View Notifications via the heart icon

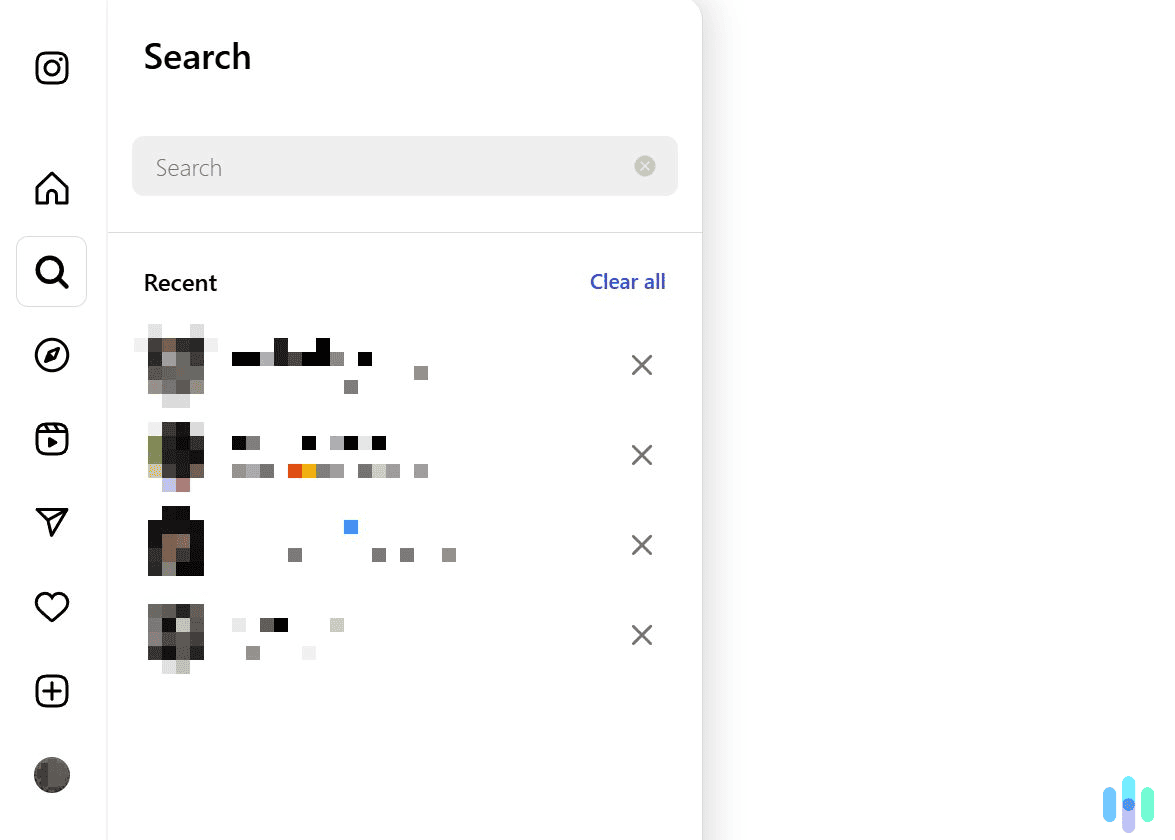click(51, 606)
